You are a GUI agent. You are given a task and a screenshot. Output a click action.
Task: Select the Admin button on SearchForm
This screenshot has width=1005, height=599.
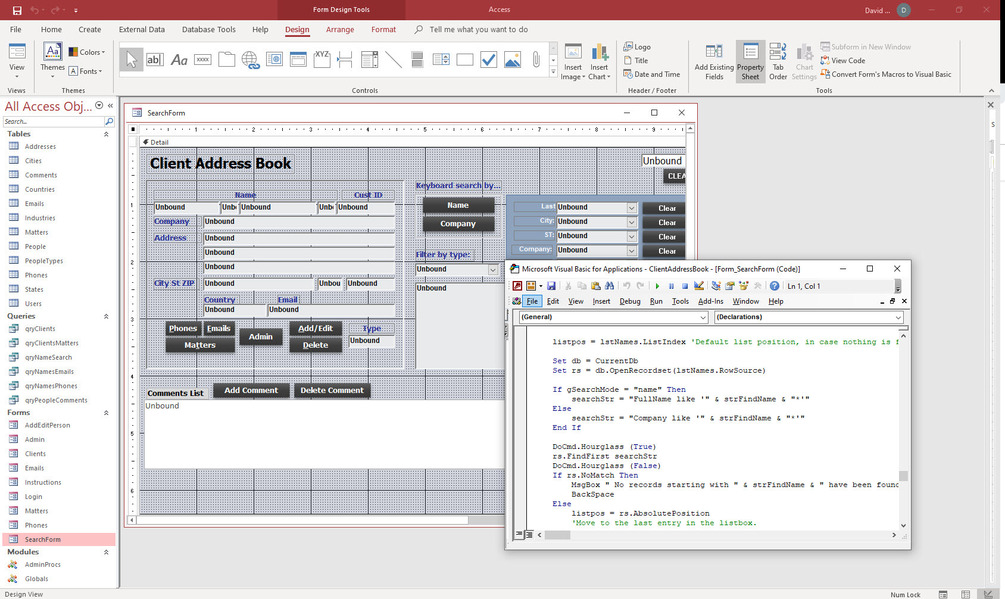tap(260, 336)
